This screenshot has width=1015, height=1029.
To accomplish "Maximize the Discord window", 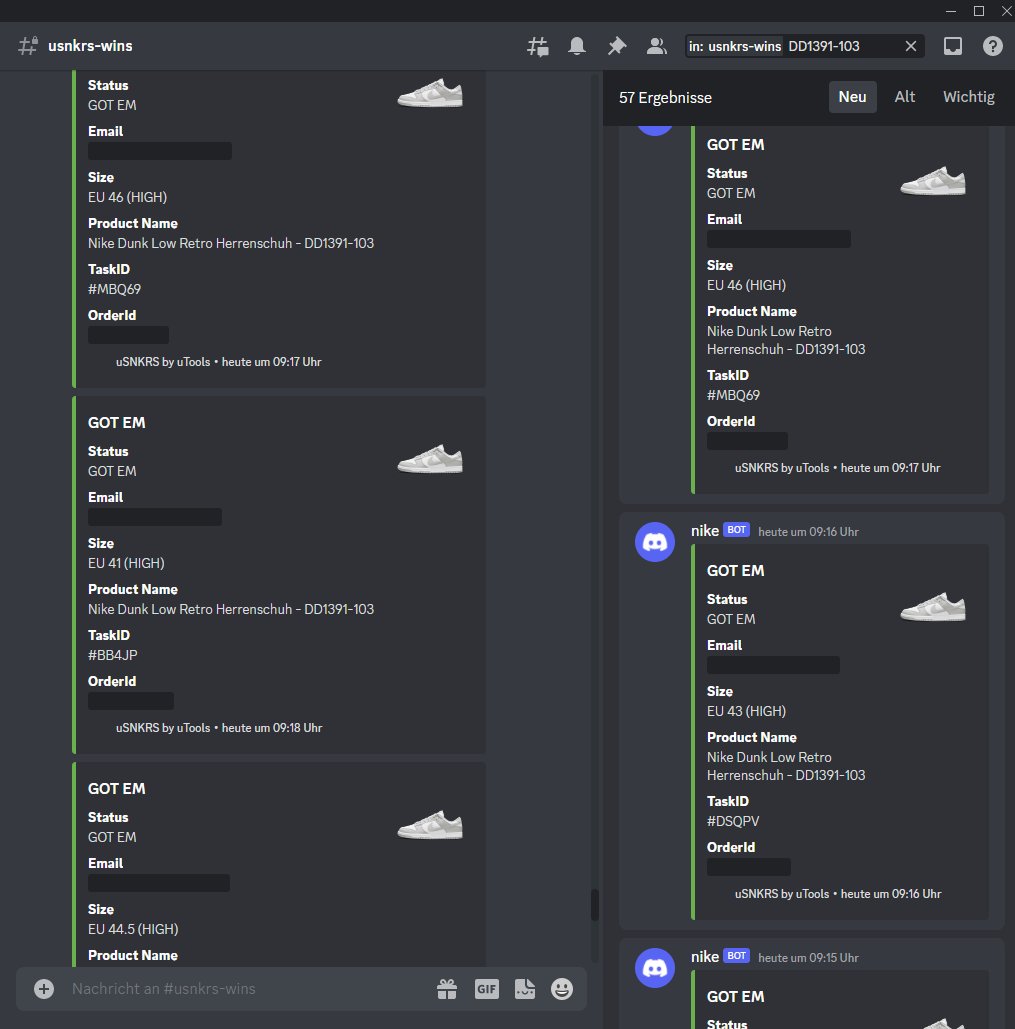I will coord(979,11).
